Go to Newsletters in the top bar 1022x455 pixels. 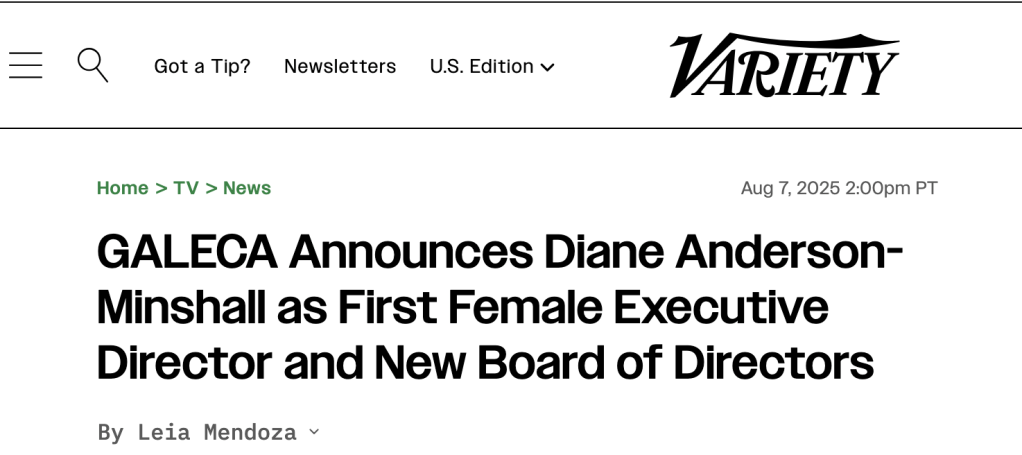(x=340, y=66)
